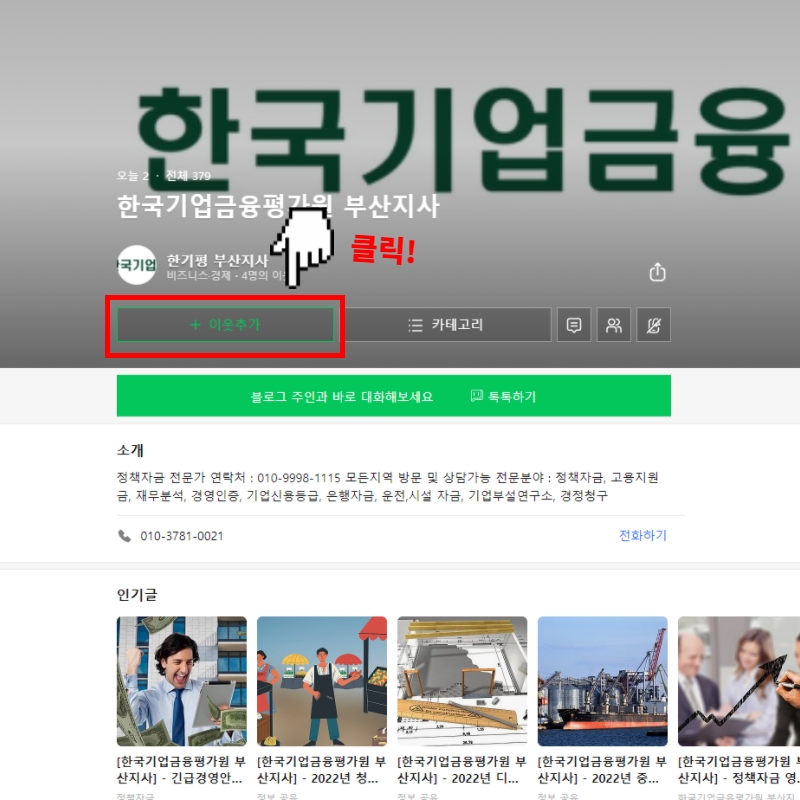Click the 전화하기 call link
This screenshot has height=800, width=800.
(x=642, y=535)
